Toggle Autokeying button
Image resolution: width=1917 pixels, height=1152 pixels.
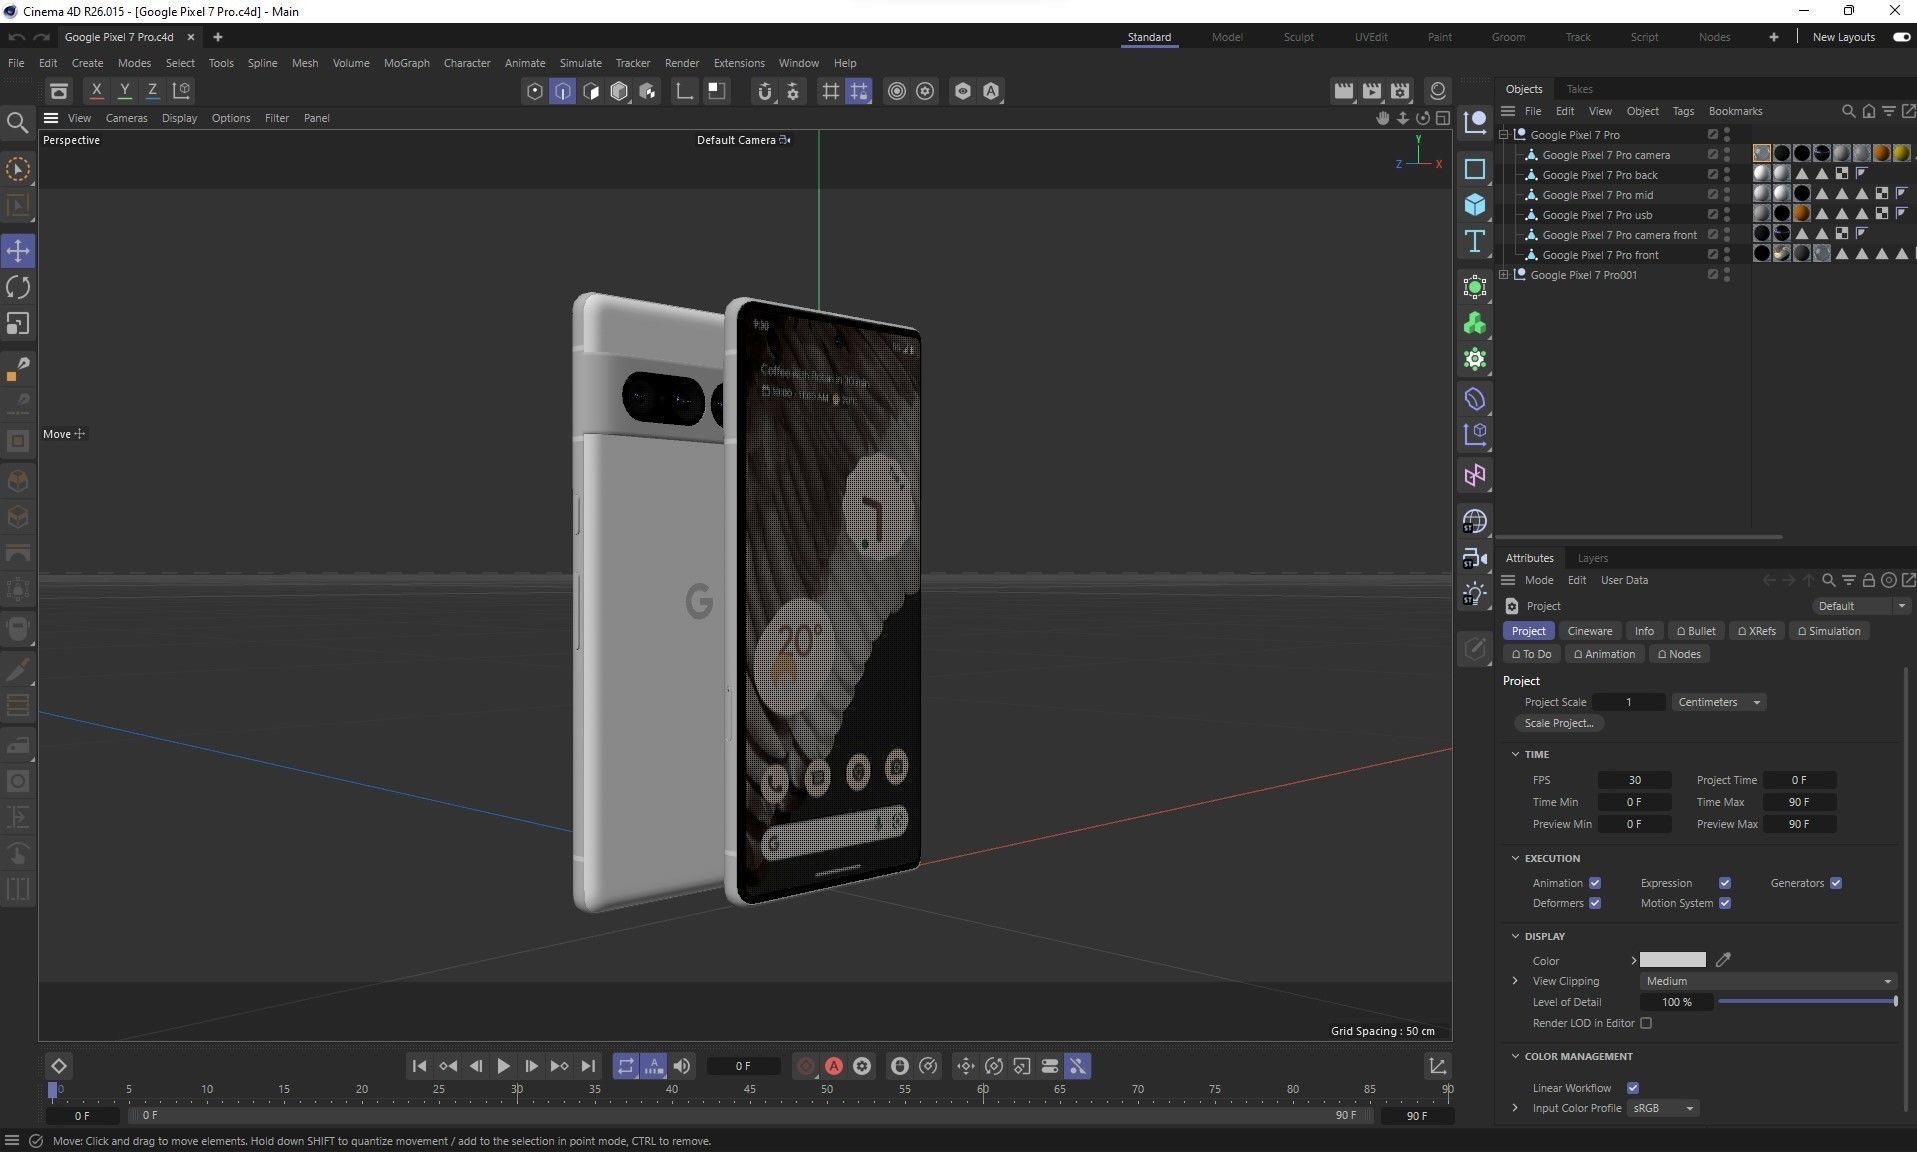point(834,1066)
